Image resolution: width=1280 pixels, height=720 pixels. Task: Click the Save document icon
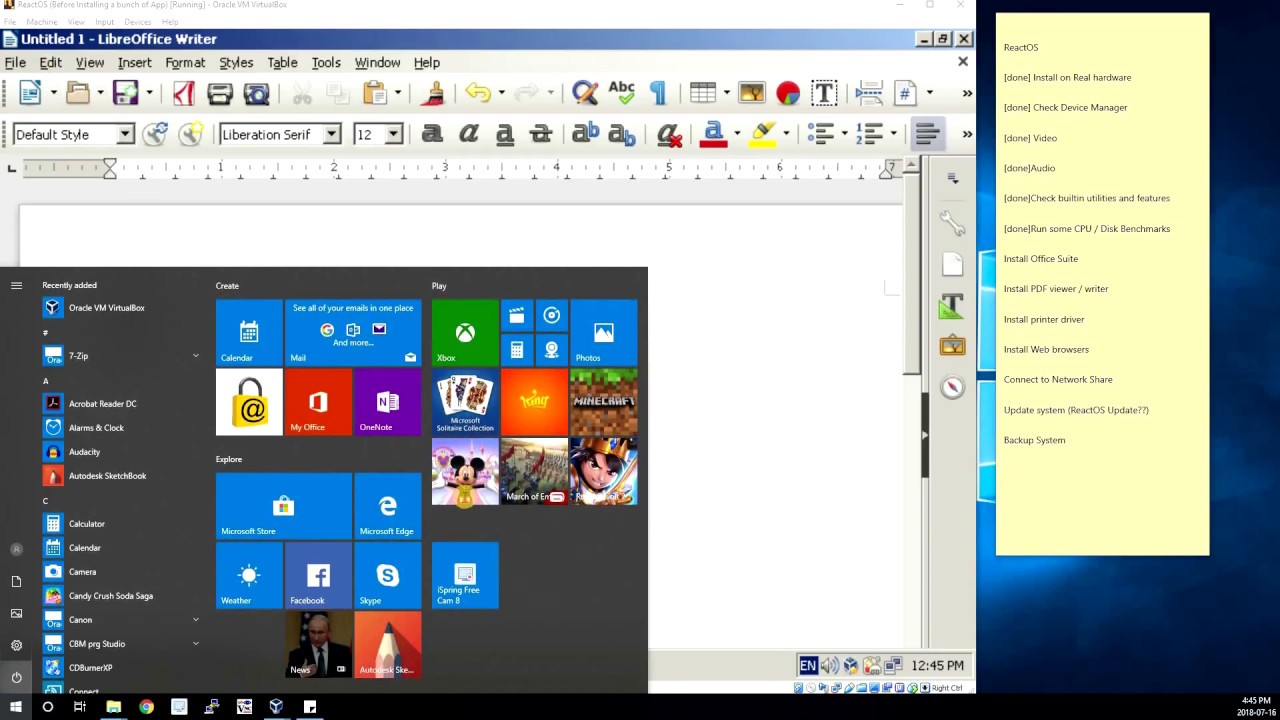coord(125,93)
